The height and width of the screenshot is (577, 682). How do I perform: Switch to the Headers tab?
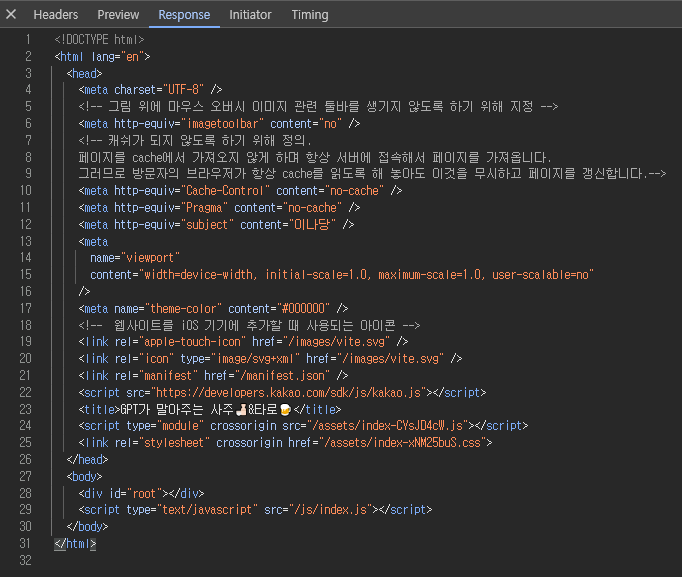(x=56, y=15)
